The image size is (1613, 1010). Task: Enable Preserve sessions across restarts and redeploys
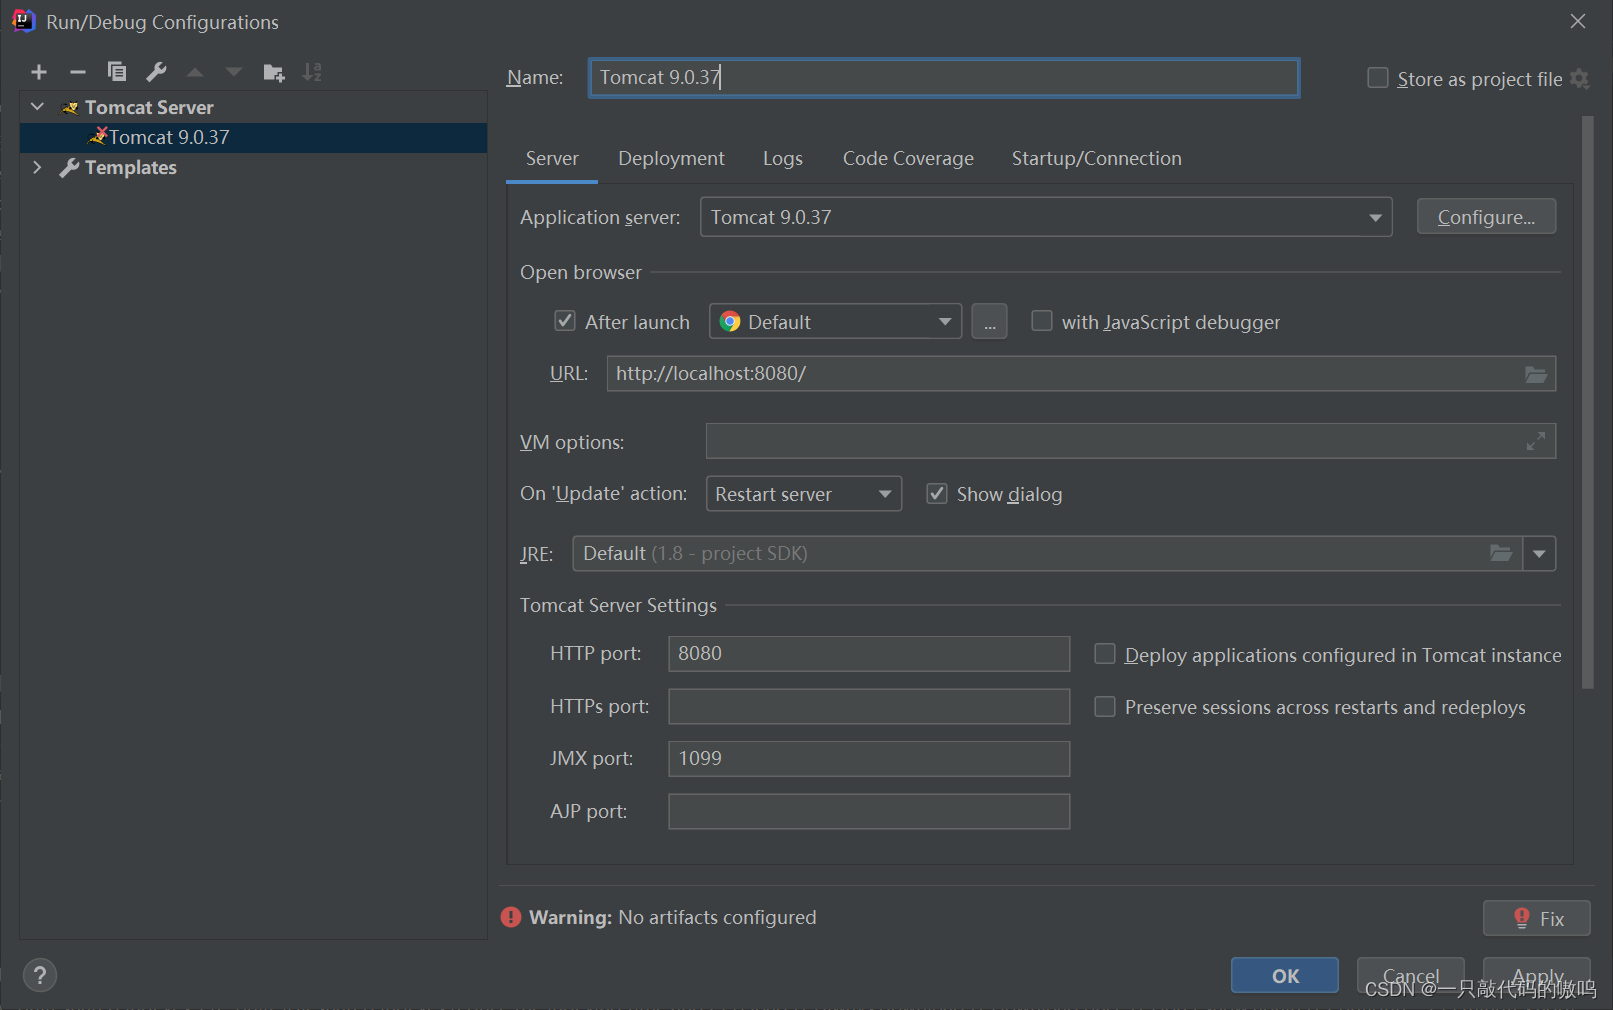pos(1105,707)
